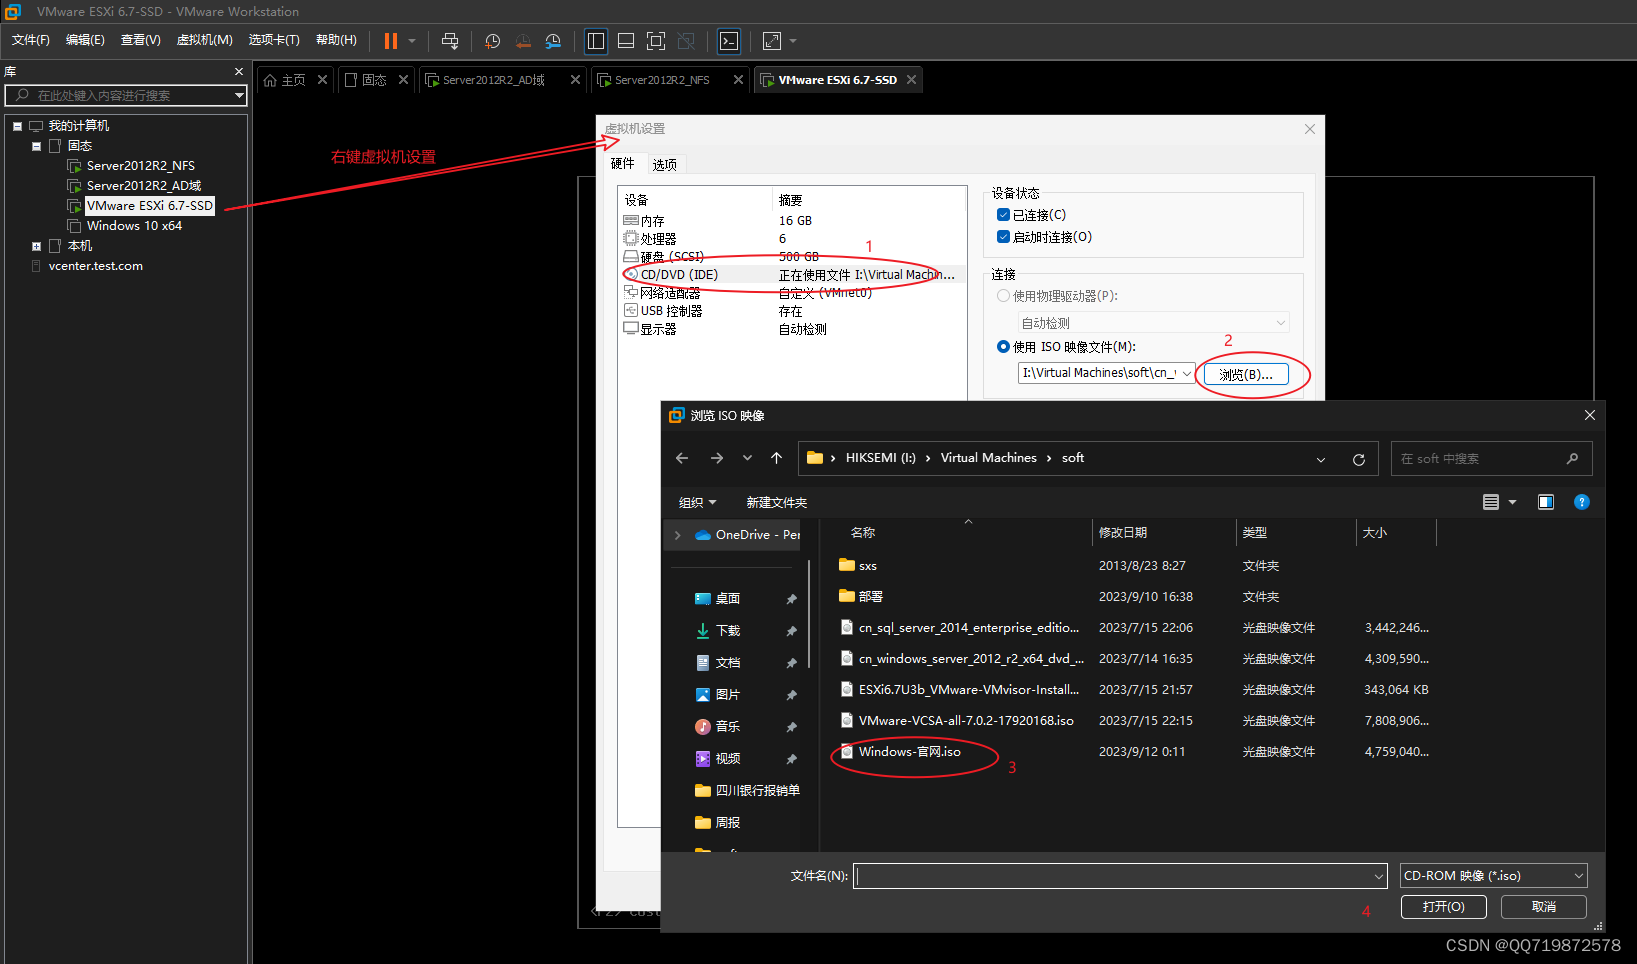Refresh the soft folder listing
The width and height of the screenshot is (1637, 964).
(1359, 459)
